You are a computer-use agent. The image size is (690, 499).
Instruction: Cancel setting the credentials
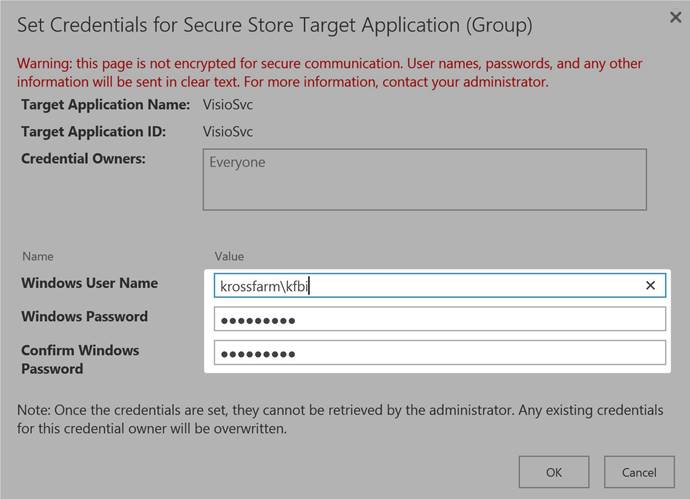639,472
